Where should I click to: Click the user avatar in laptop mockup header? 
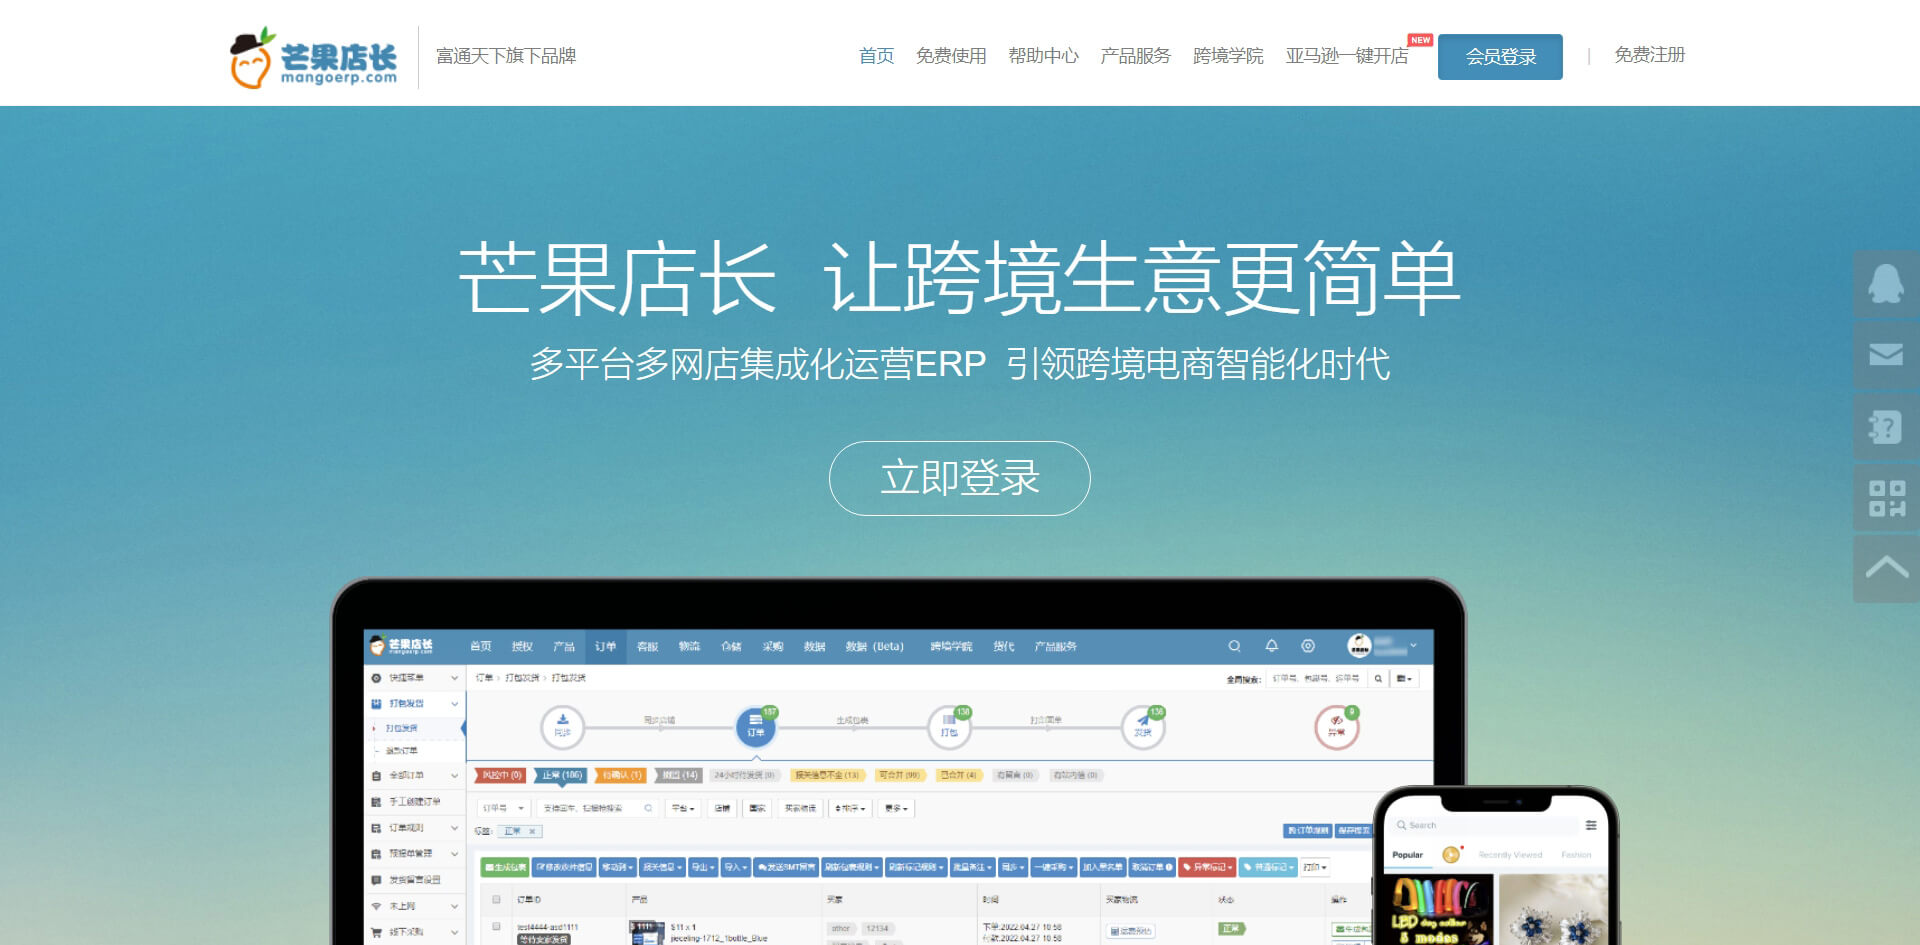pyautogui.click(x=1359, y=646)
